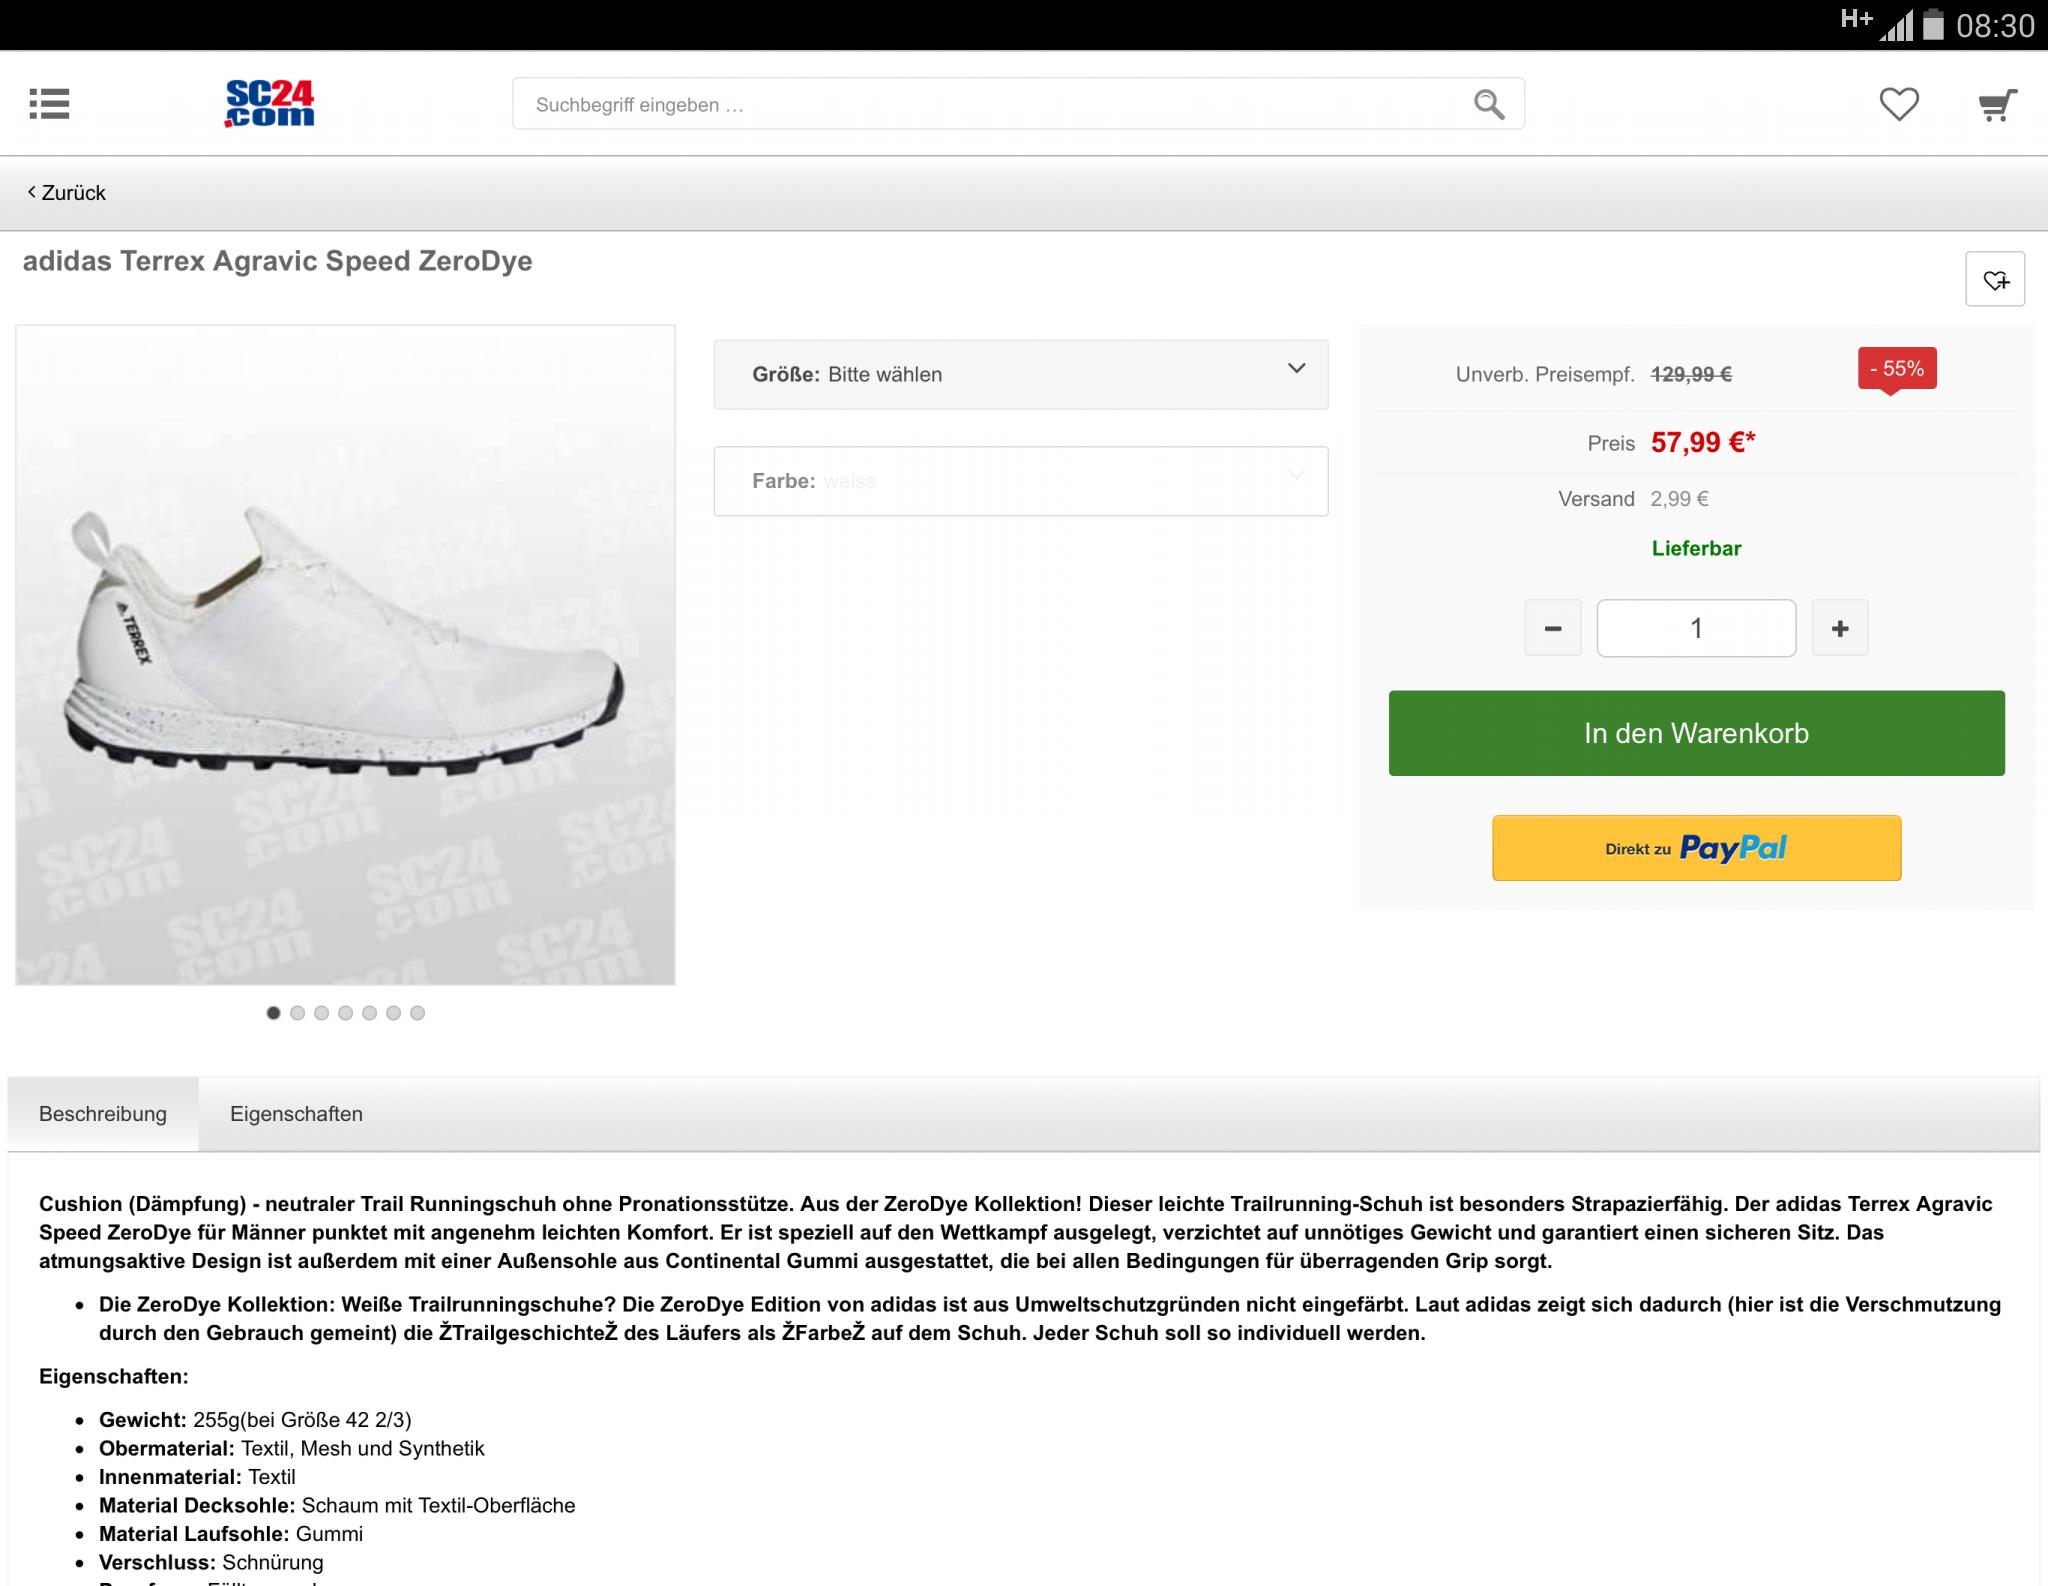2048x1586 pixels.
Task: Pay with Direkt zu PayPal button
Action: click(x=1696, y=848)
